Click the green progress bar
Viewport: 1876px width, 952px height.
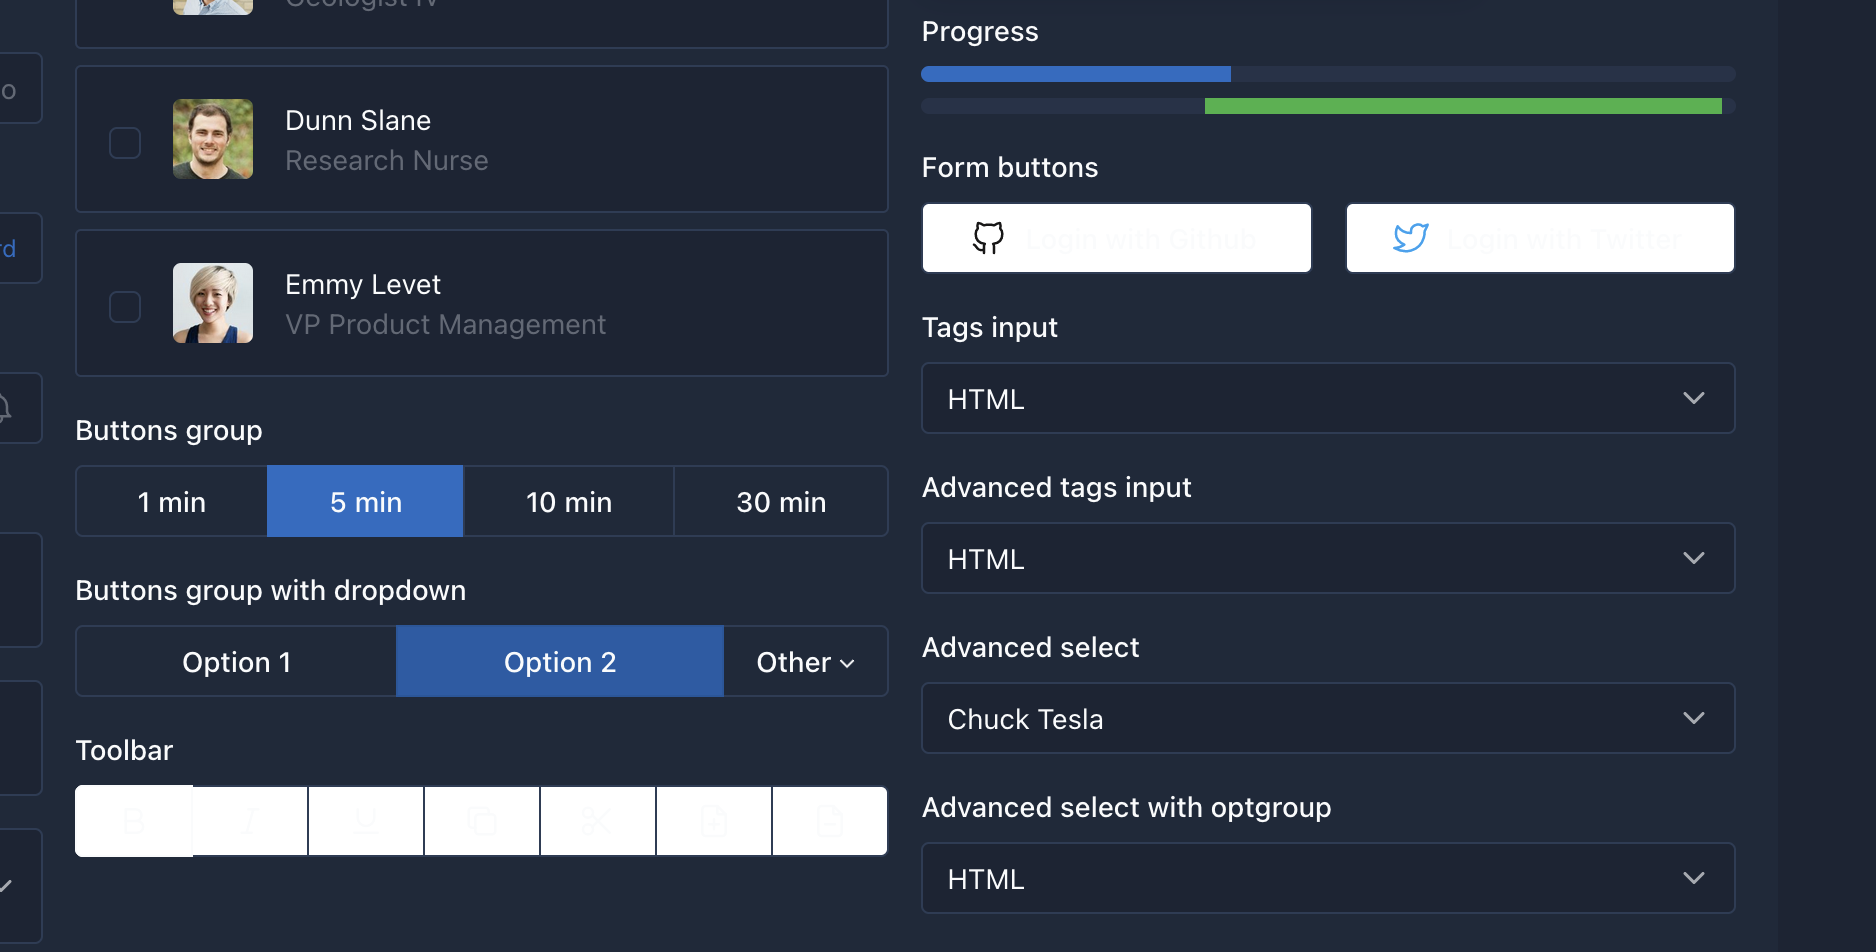pos(1463,105)
